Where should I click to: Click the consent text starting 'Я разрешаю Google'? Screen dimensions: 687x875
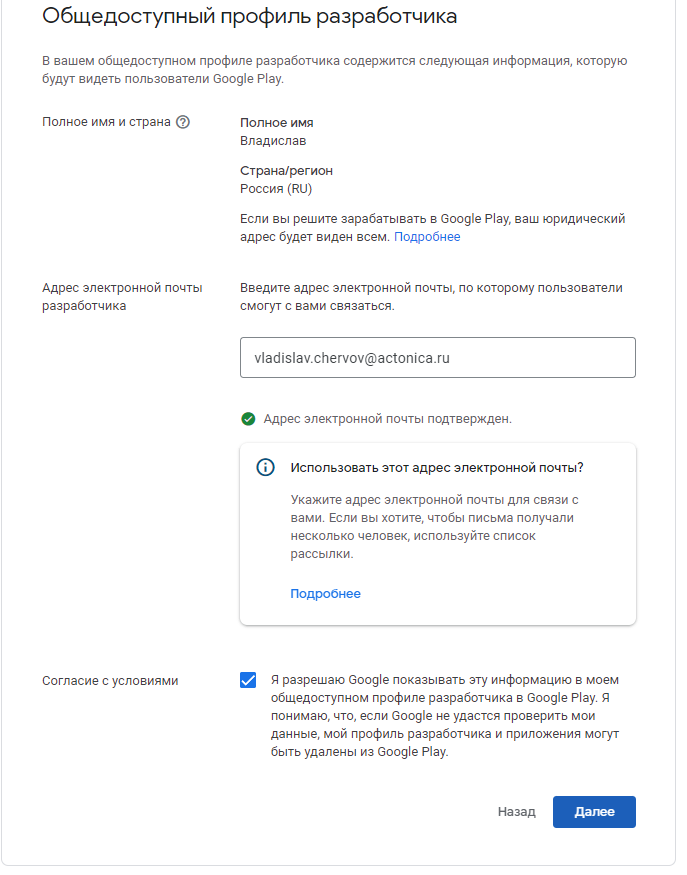coord(445,715)
